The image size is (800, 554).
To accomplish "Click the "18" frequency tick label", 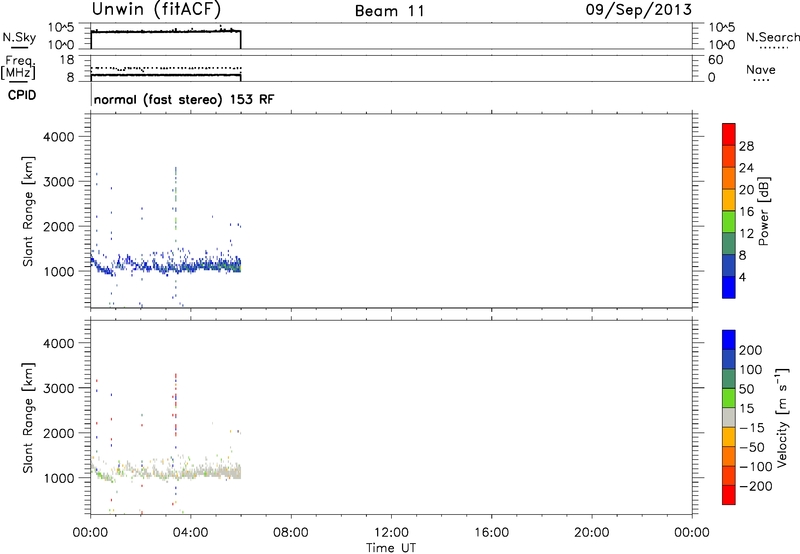I will [x=67, y=60].
